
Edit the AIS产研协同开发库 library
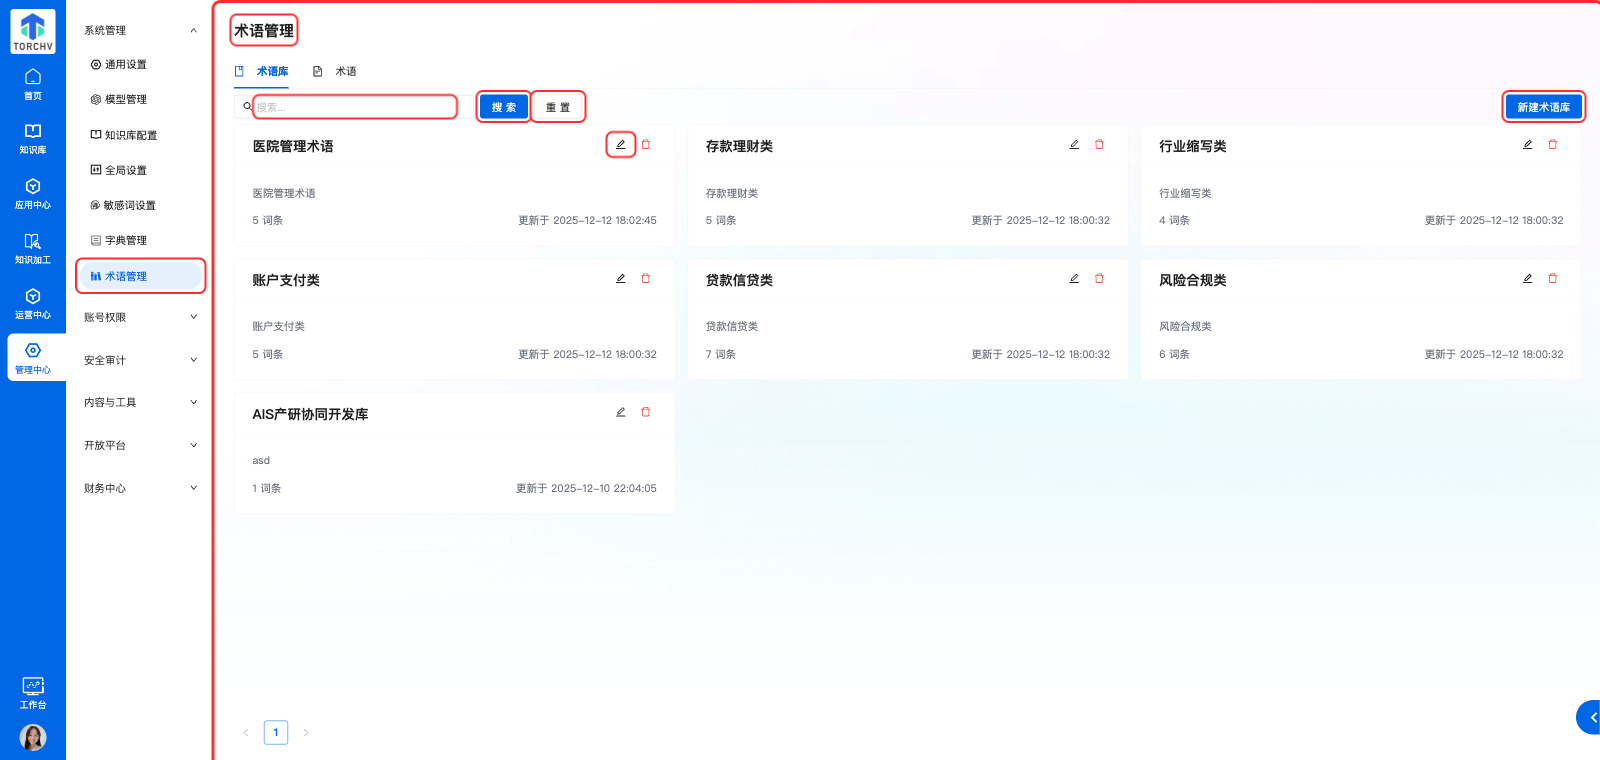(x=621, y=412)
